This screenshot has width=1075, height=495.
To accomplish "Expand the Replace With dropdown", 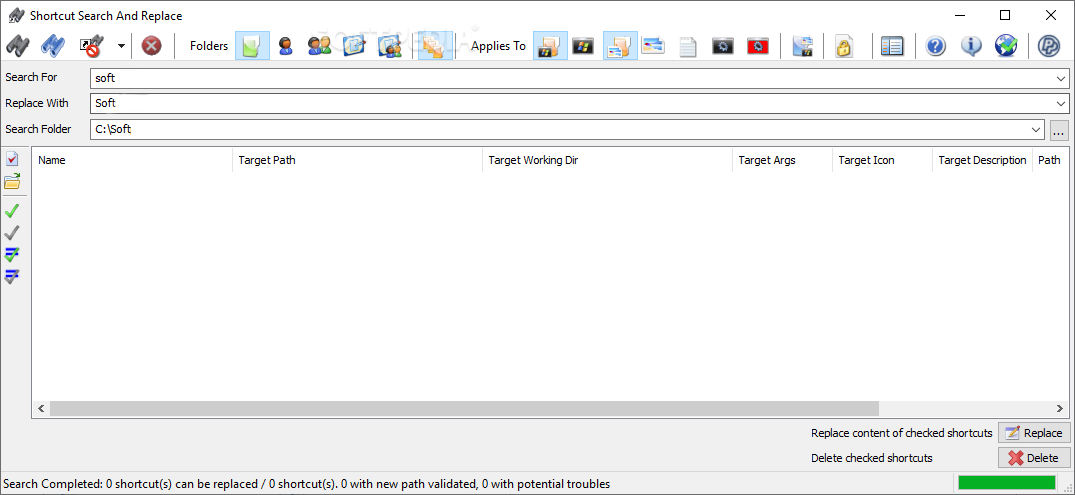I will click(x=1060, y=103).
